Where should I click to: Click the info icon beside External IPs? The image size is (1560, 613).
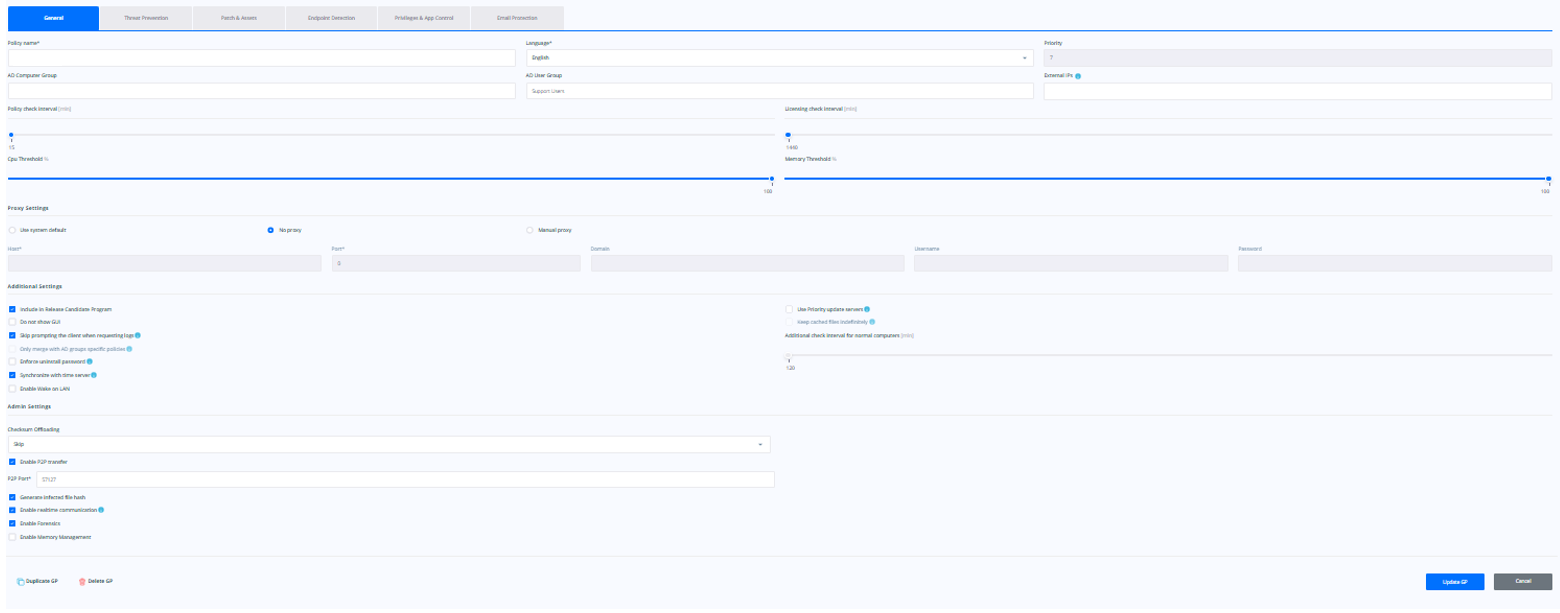(x=1078, y=76)
